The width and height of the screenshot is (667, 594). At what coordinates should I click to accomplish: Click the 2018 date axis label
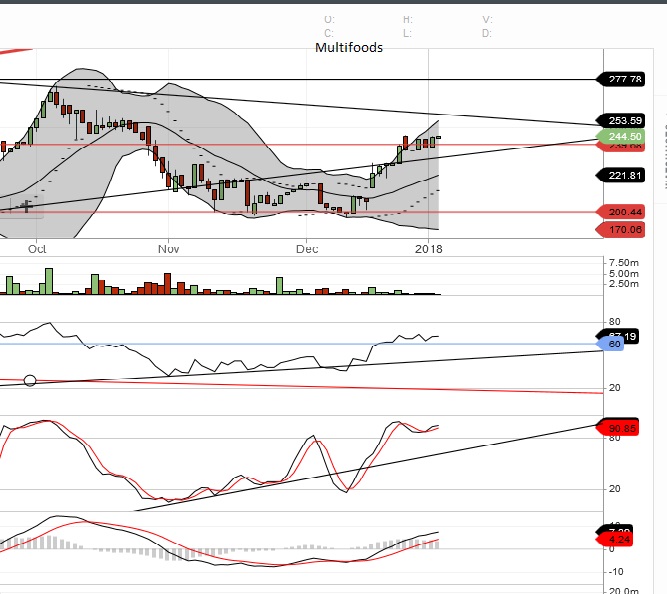[x=429, y=249]
